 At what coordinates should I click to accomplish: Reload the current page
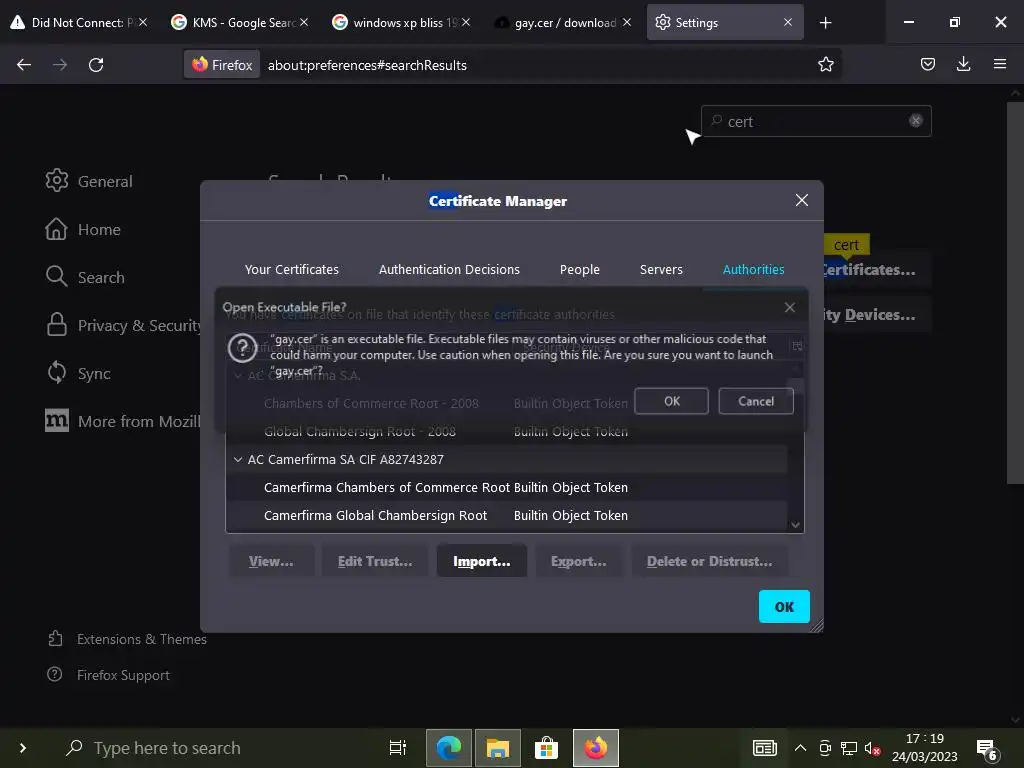(96, 65)
